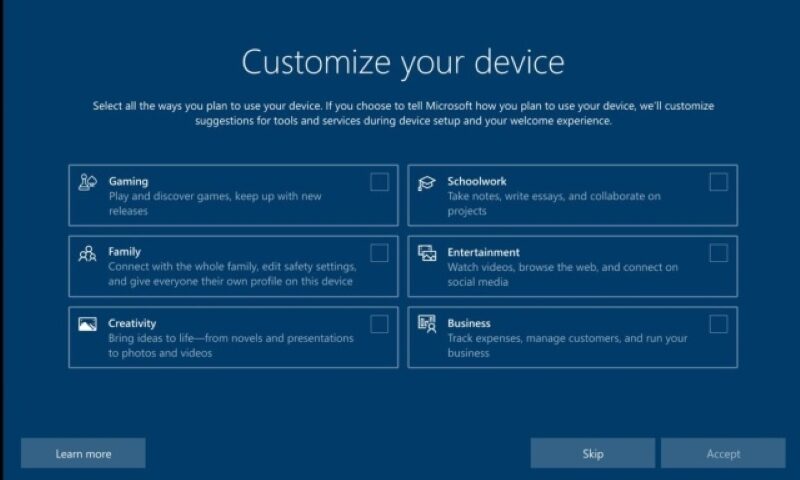The width and height of the screenshot is (800, 480).
Task: Enable the Family checkbox
Action: coord(379,253)
